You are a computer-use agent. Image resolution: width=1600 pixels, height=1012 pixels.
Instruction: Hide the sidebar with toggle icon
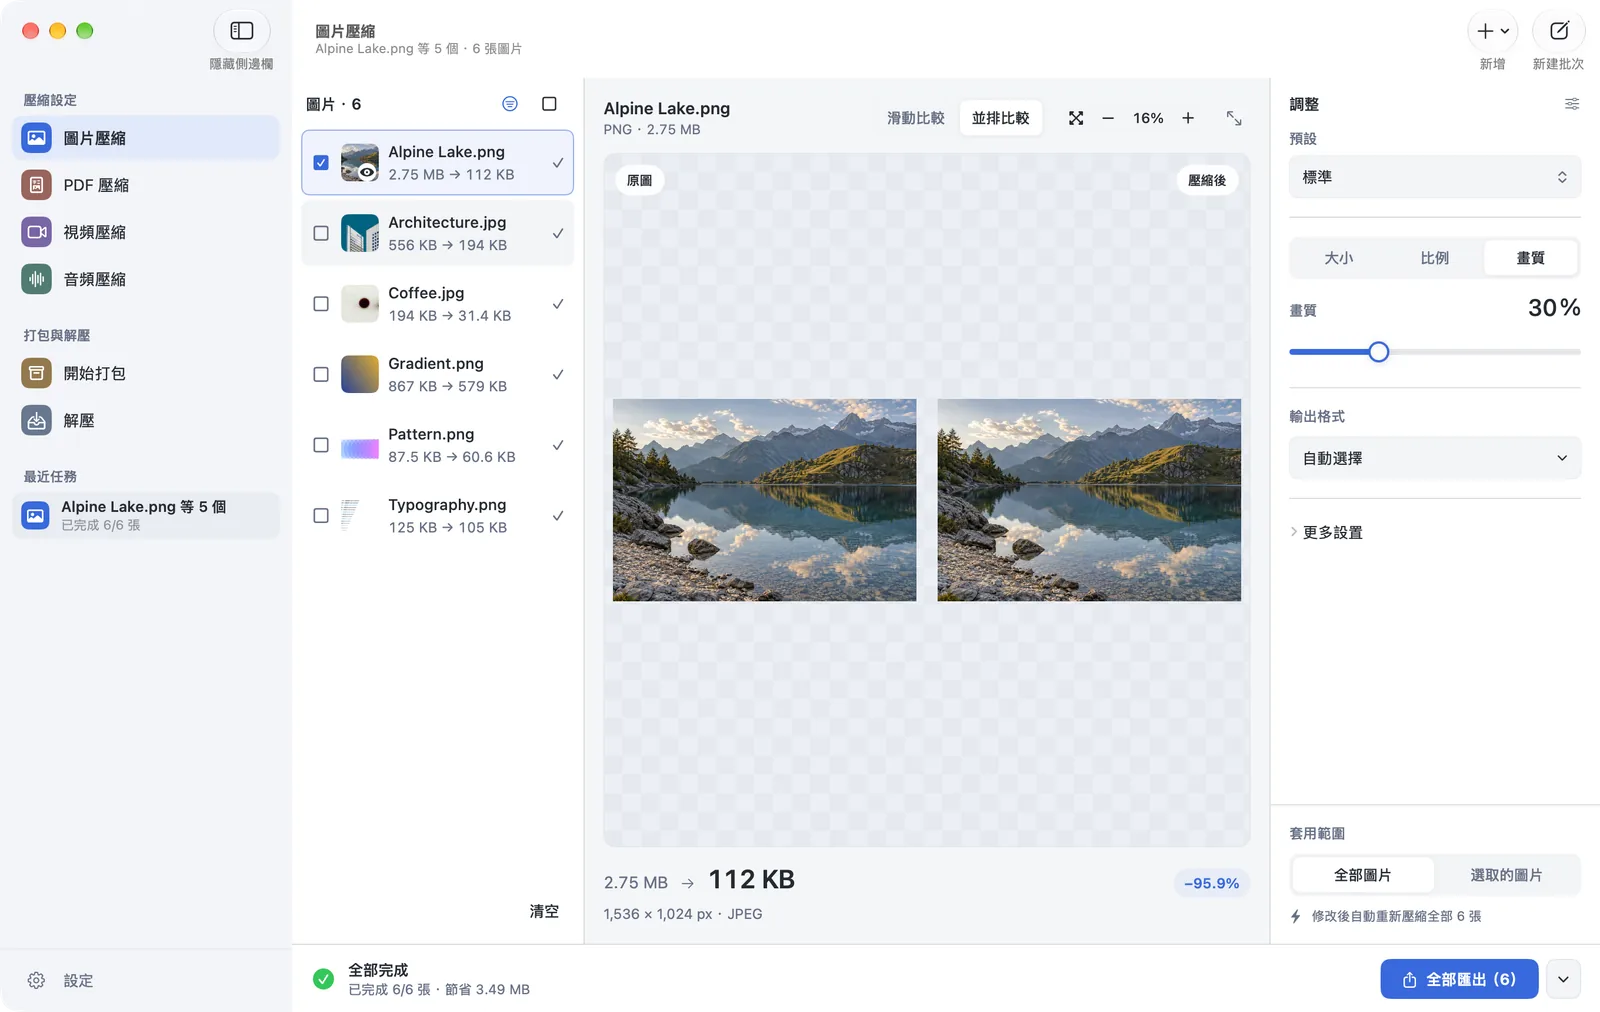pos(241,31)
